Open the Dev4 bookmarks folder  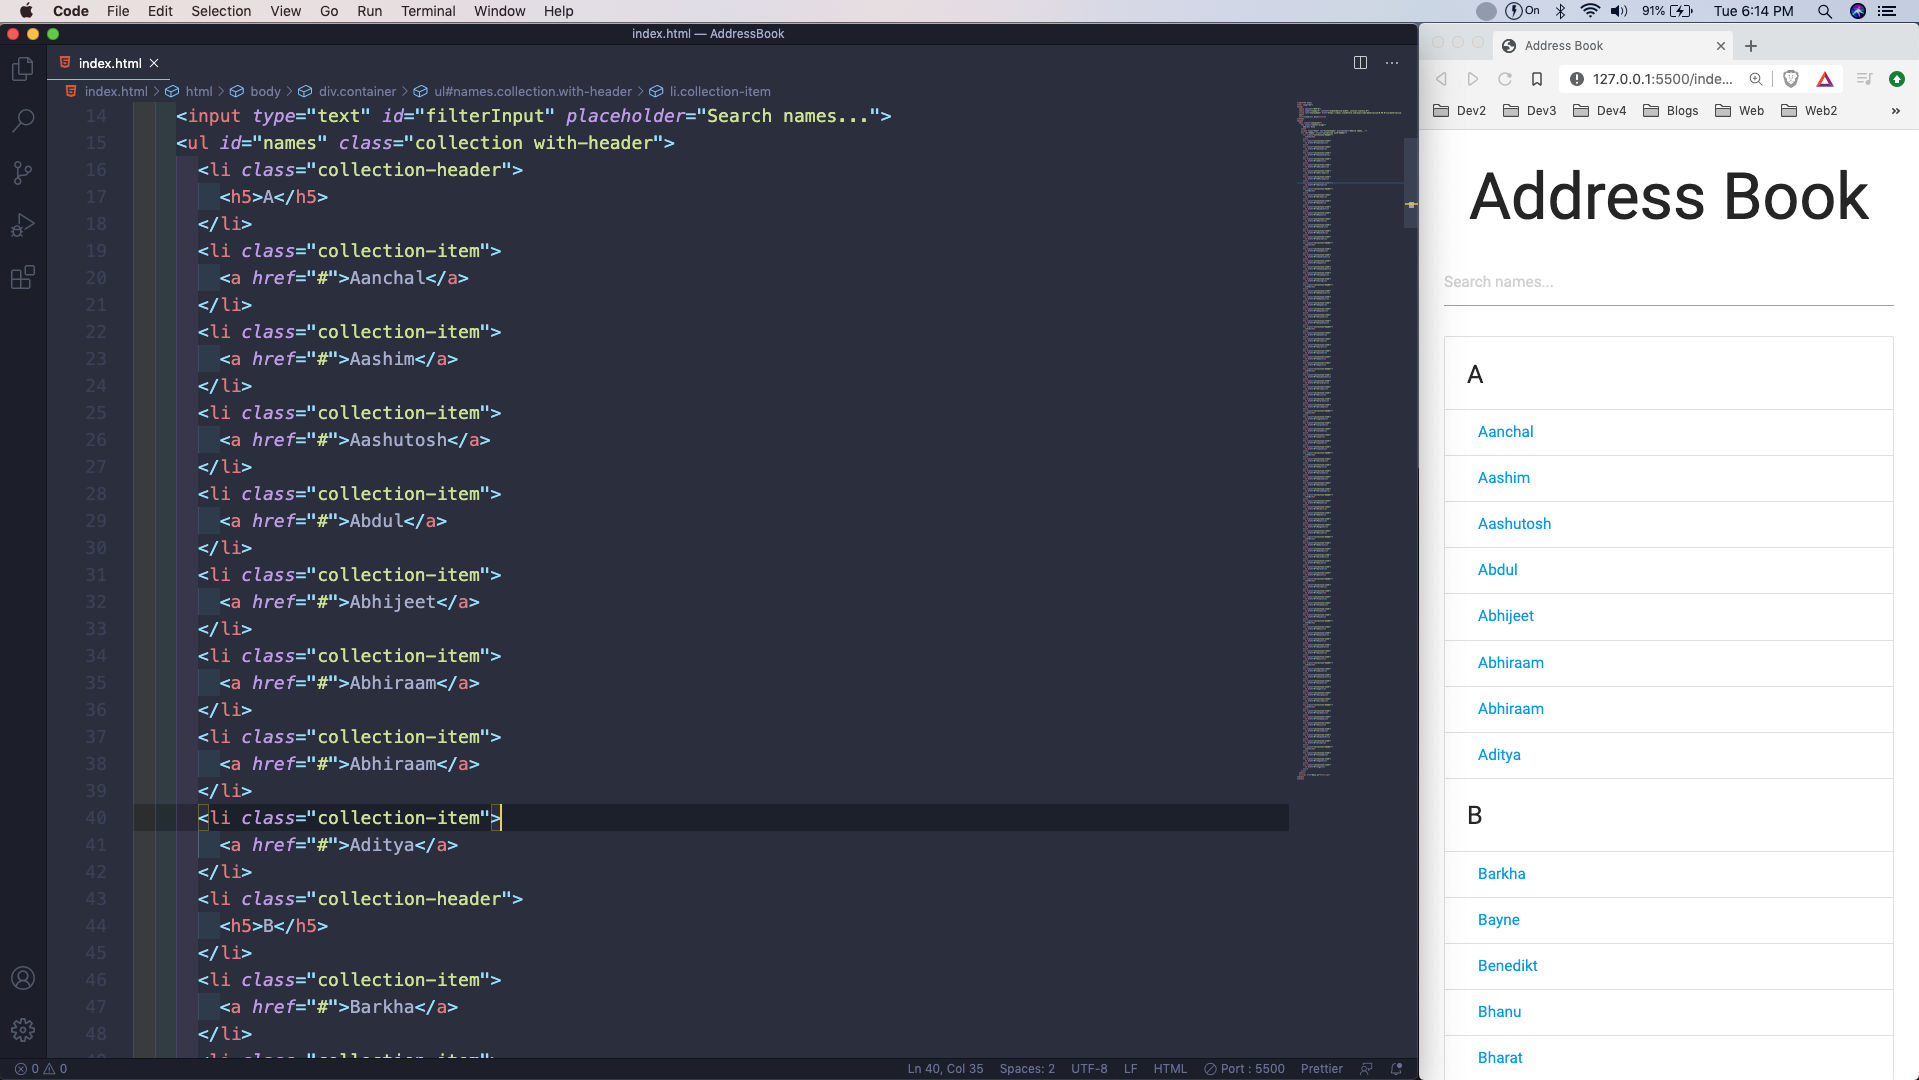[x=1599, y=111]
